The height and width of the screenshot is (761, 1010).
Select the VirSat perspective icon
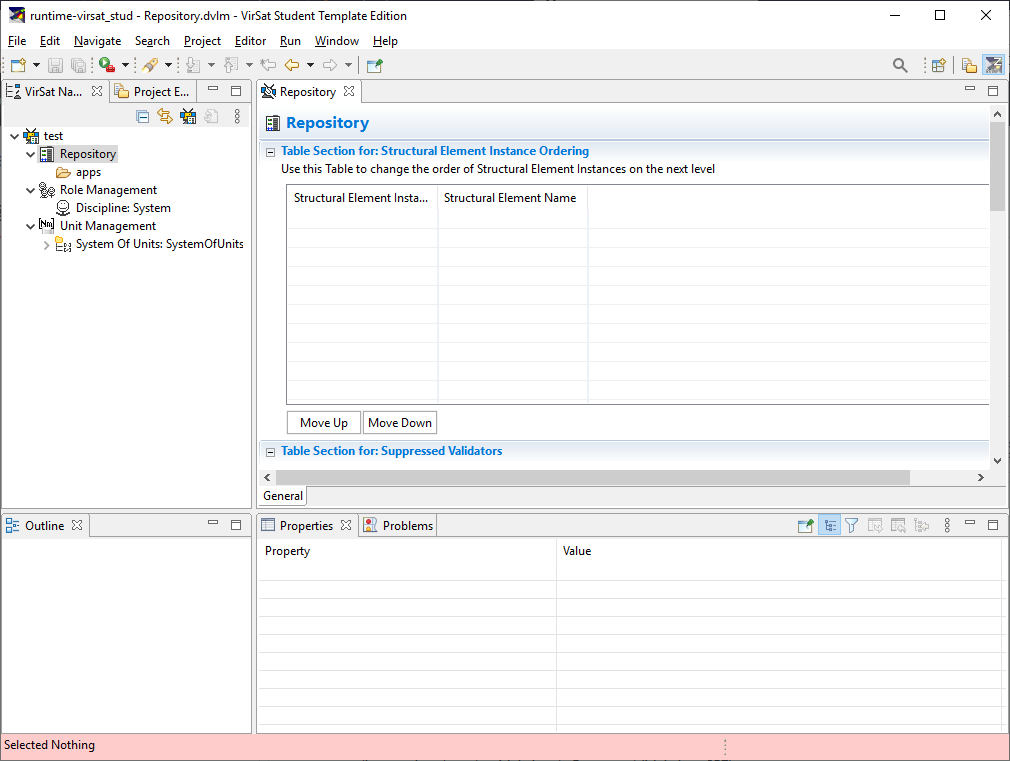tap(993, 65)
